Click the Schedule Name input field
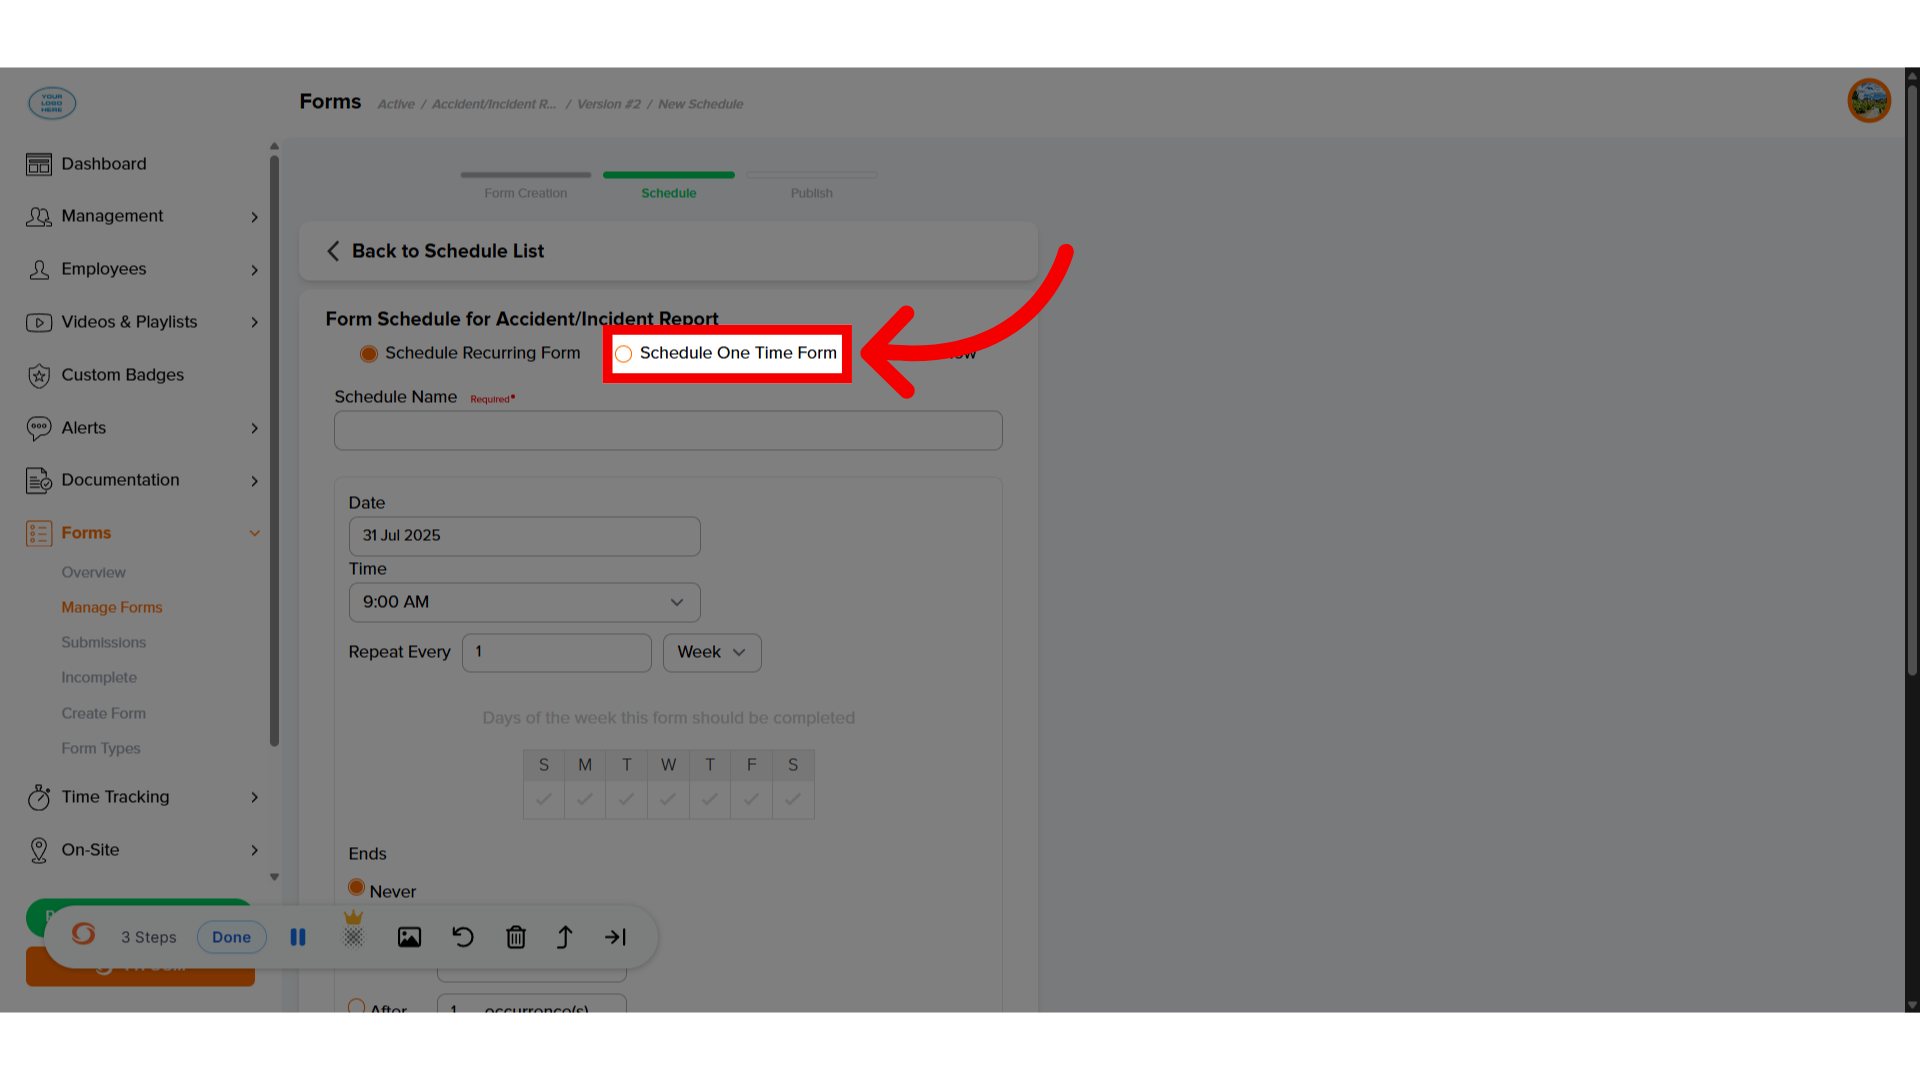This screenshot has height=1080, width=1920. tap(668, 430)
